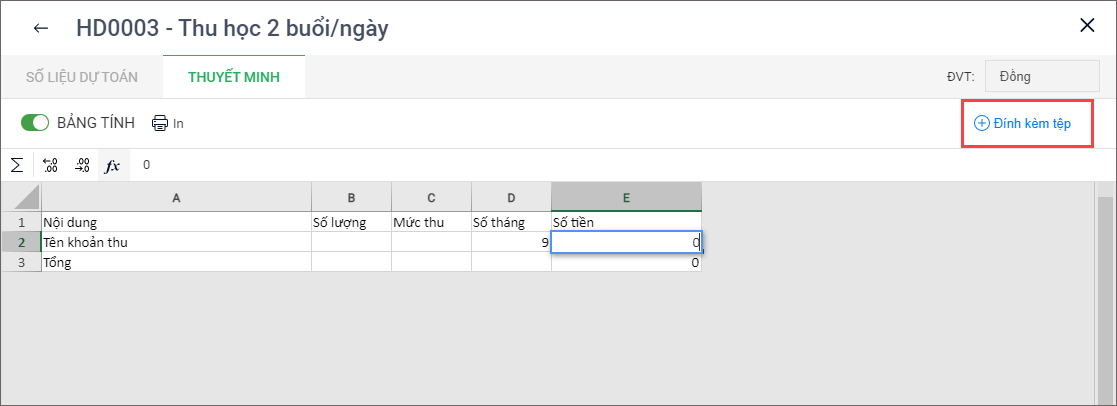Click the Sum (Σ) icon
Image resolution: width=1117 pixels, height=406 pixels.
click(x=16, y=165)
